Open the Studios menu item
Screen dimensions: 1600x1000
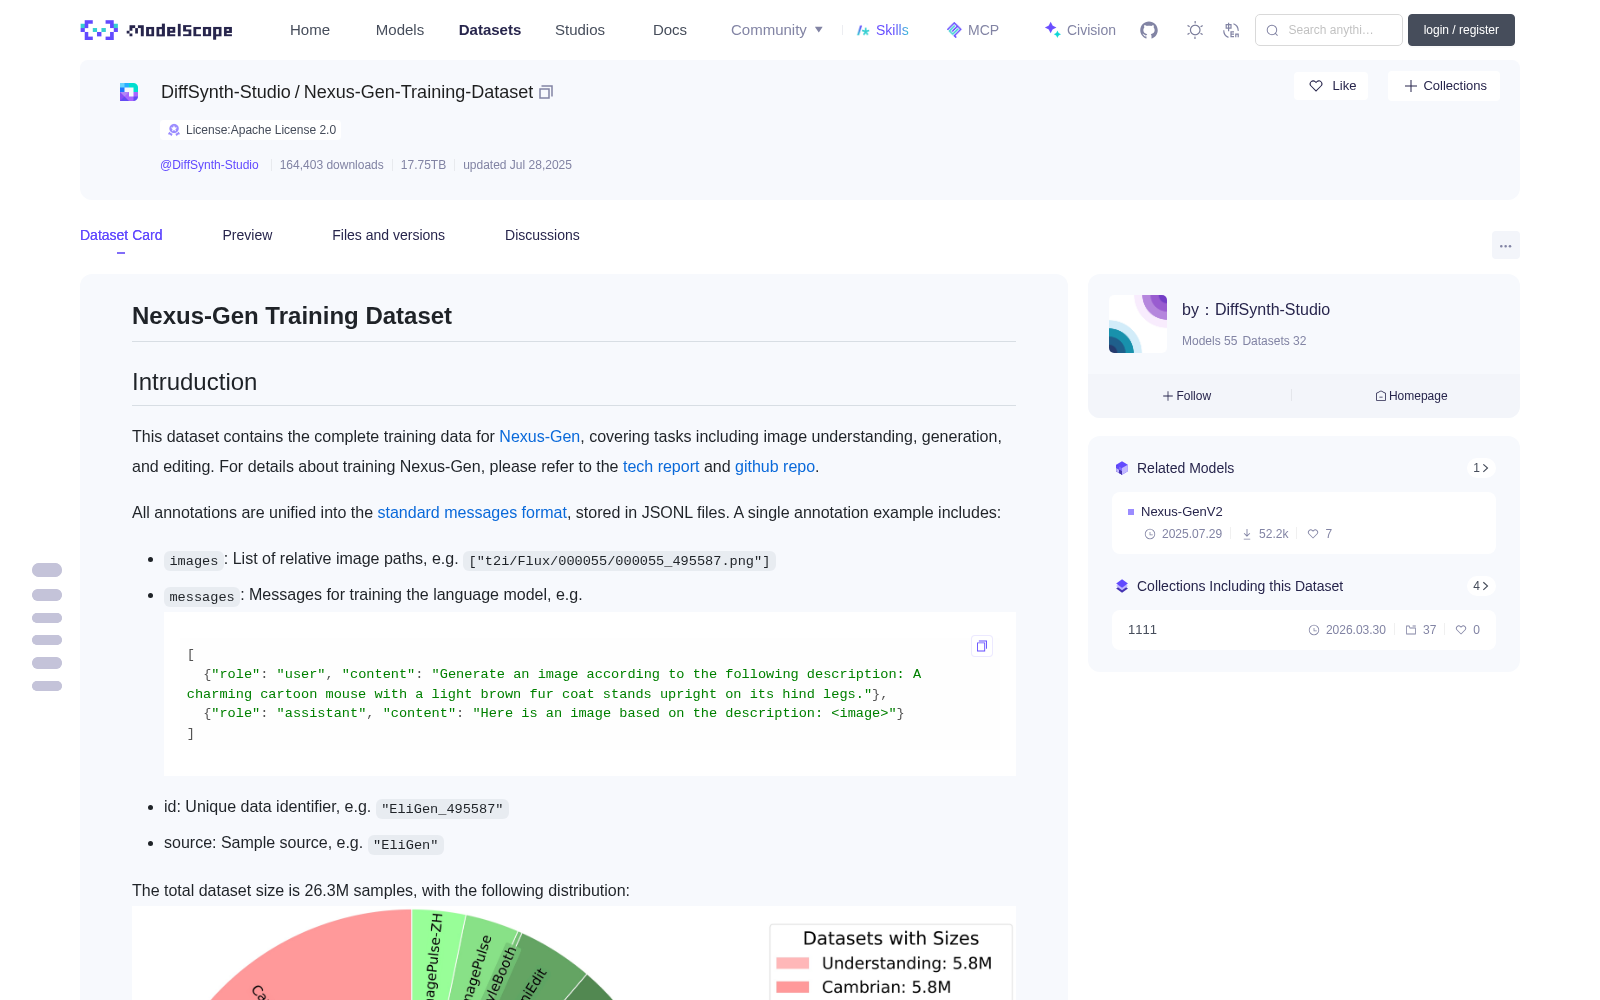coord(580,30)
